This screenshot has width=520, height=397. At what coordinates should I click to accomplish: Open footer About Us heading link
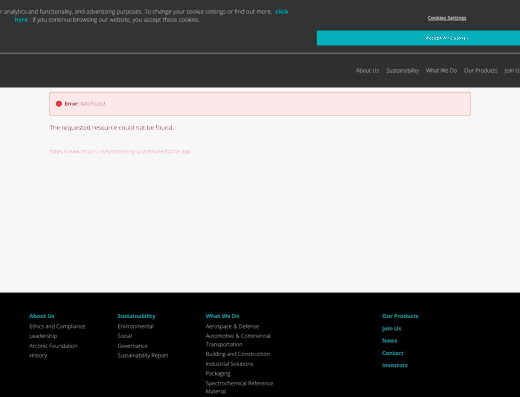[x=42, y=316]
